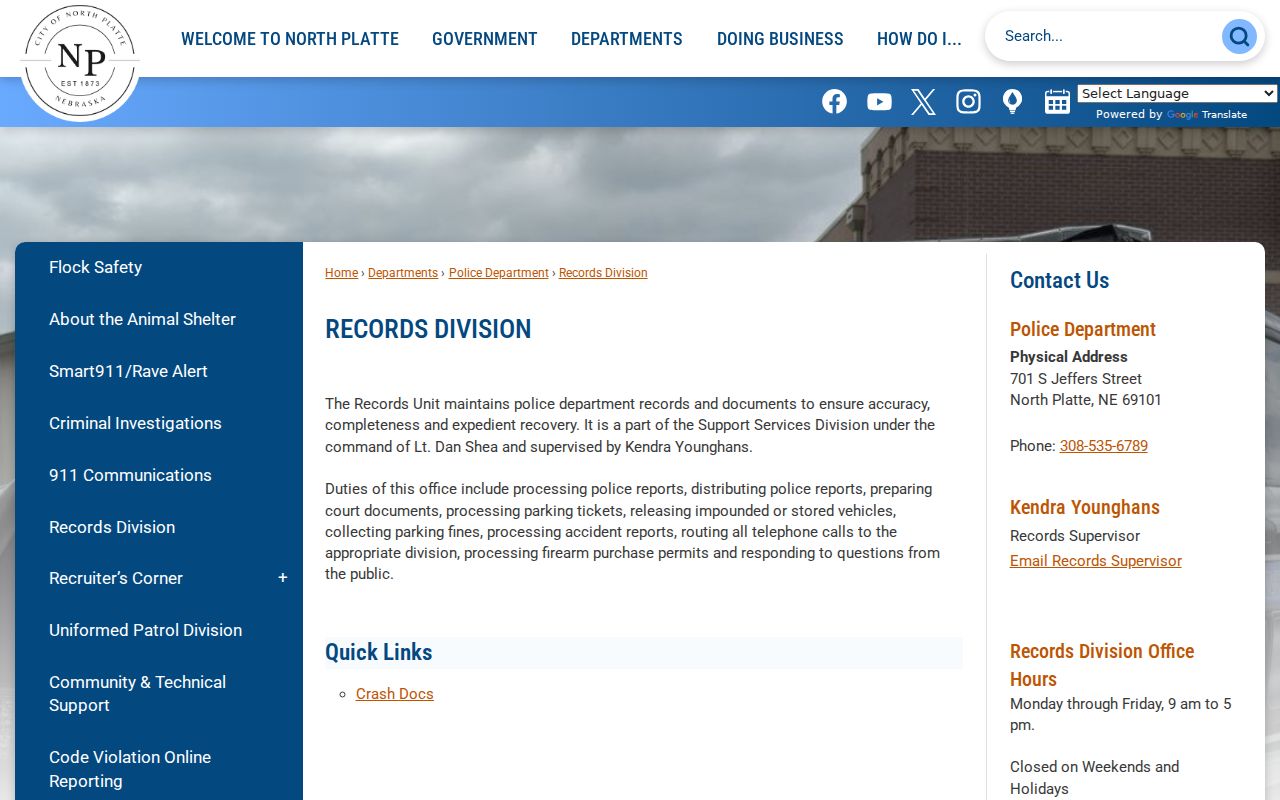Click the Quick Links heading

click(379, 652)
